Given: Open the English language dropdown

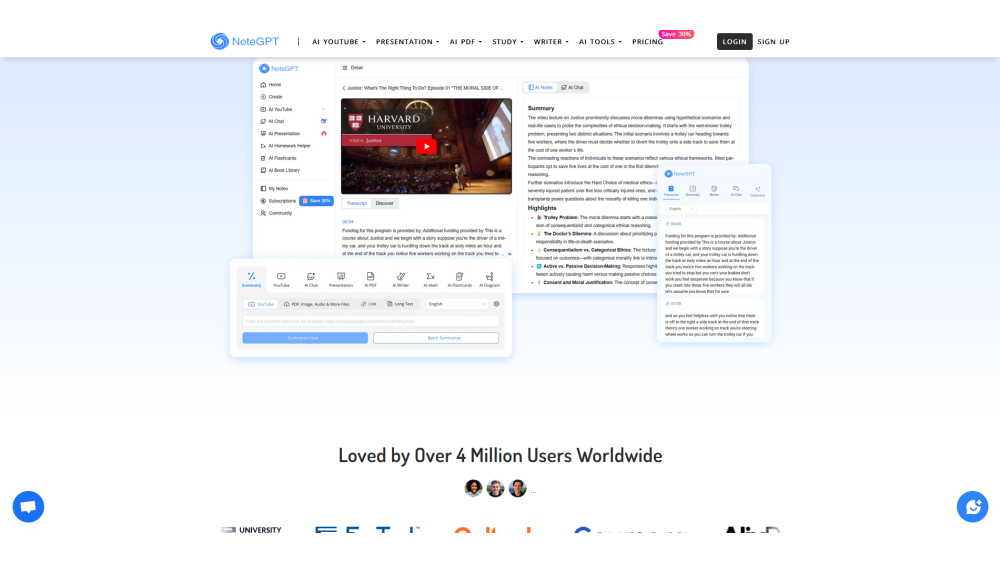Looking at the screenshot, I should click(x=456, y=304).
